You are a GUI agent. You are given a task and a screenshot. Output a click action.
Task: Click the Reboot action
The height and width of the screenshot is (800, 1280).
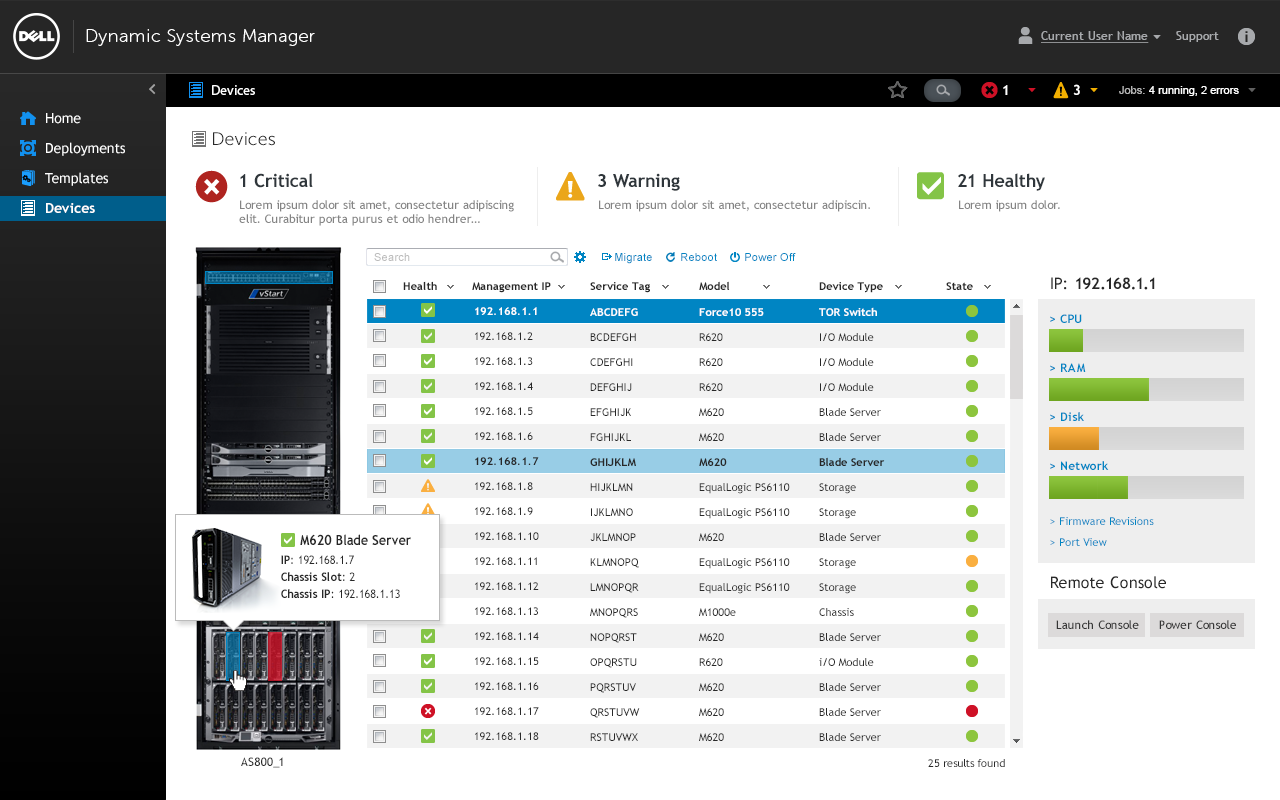[x=691, y=257]
